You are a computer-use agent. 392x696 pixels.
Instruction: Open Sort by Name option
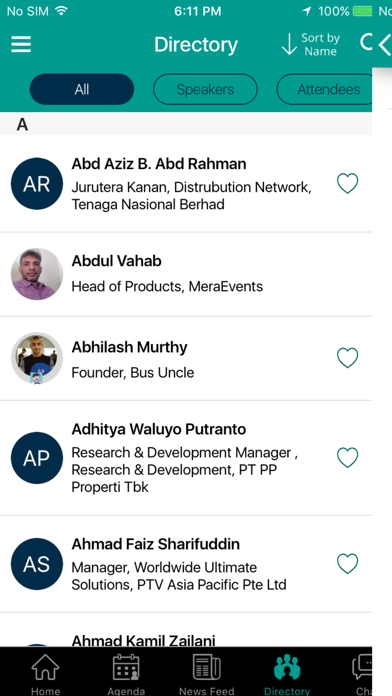(311, 44)
